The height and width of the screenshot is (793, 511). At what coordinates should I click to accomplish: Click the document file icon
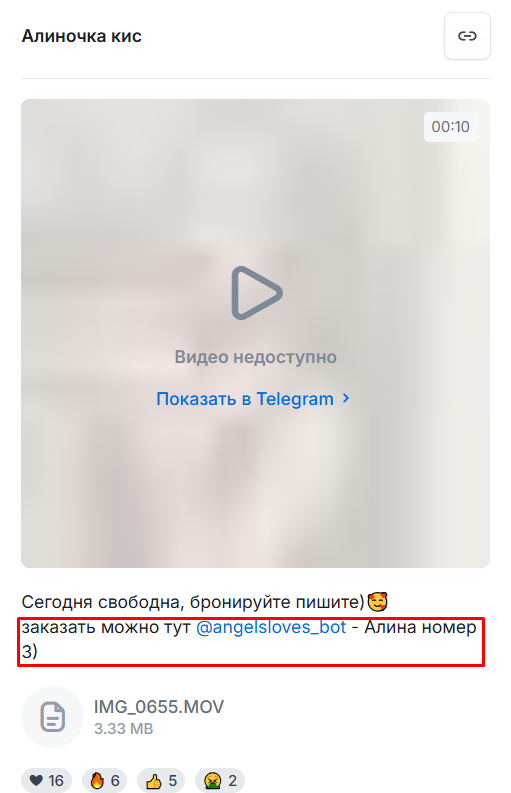click(x=52, y=717)
